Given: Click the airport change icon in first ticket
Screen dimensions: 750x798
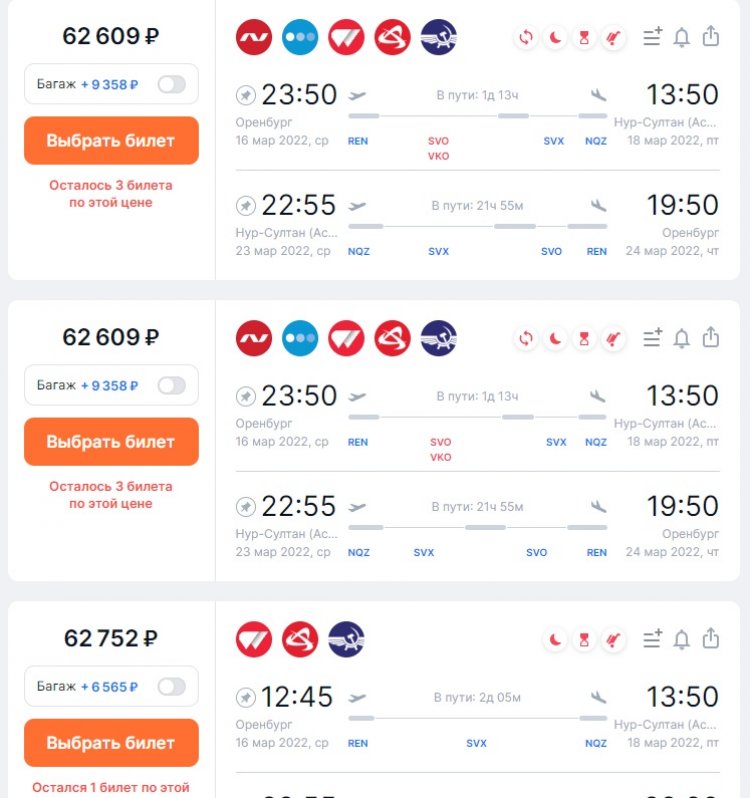Looking at the screenshot, I should point(526,37).
